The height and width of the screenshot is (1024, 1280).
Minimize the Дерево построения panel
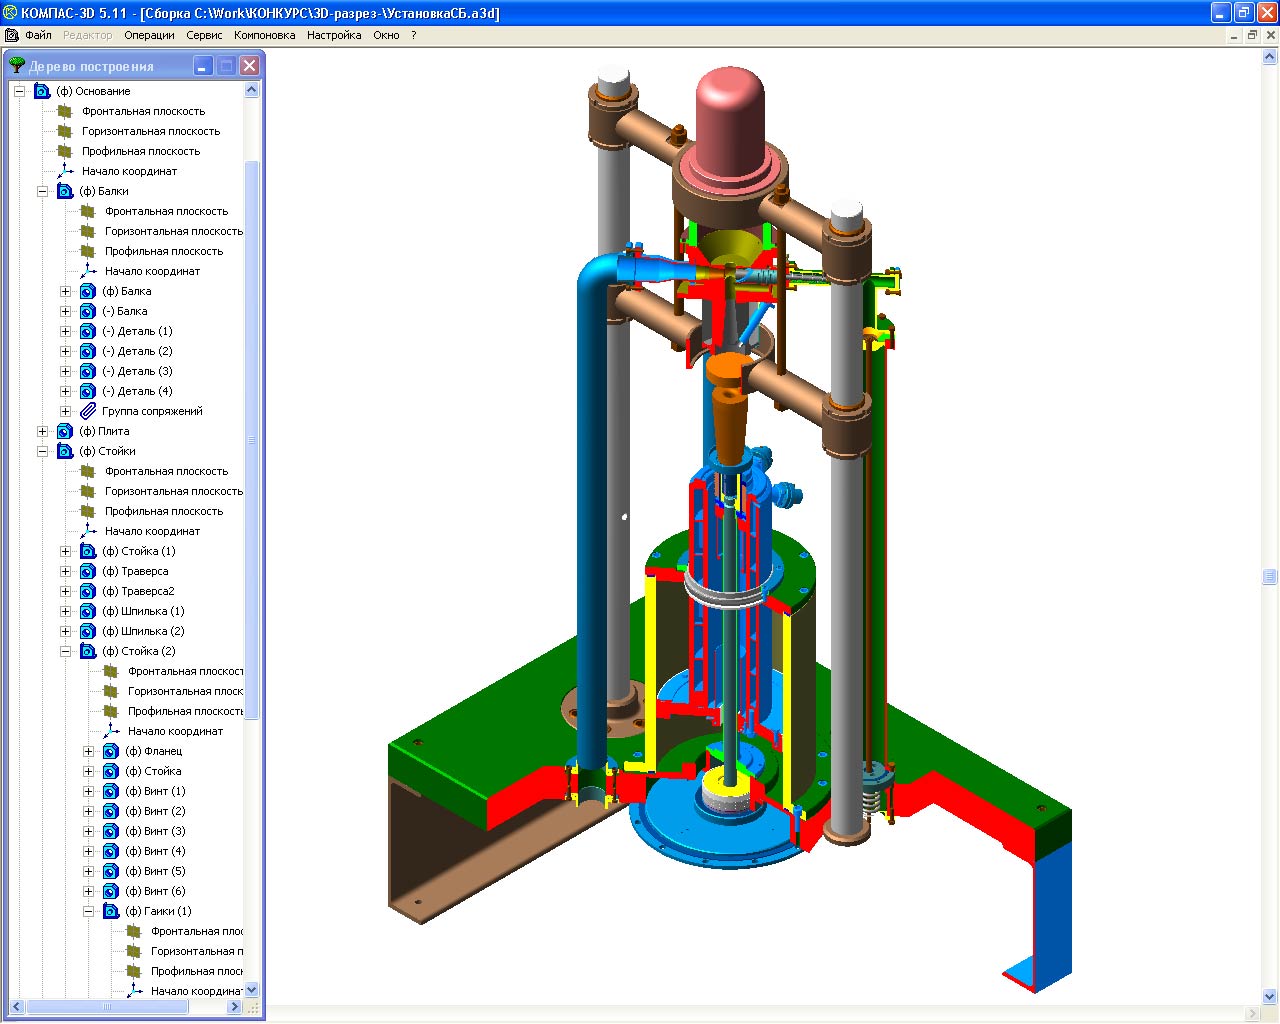(x=203, y=66)
